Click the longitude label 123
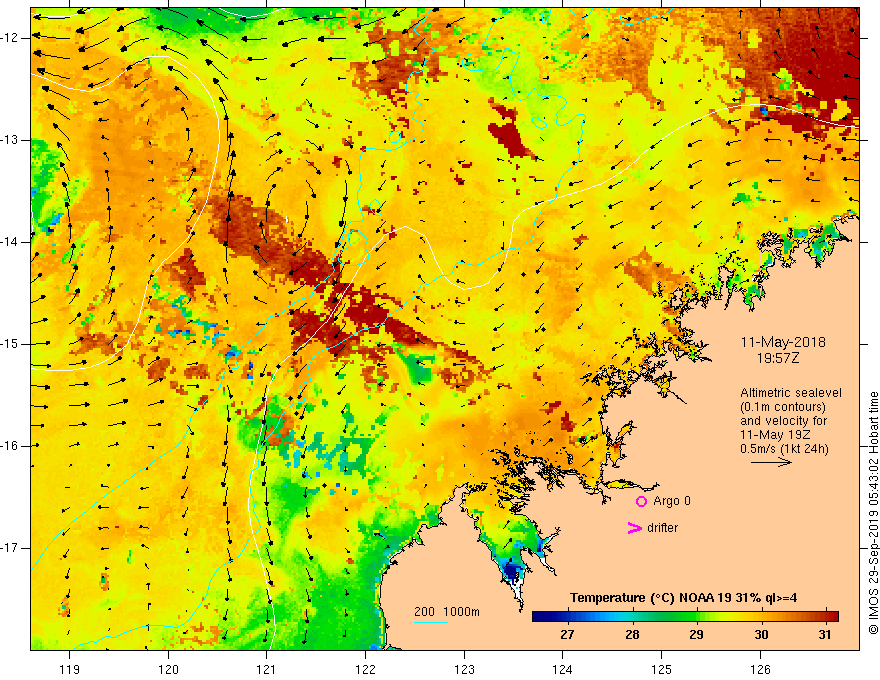Screen dimensions: 880x680 tap(464, 669)
